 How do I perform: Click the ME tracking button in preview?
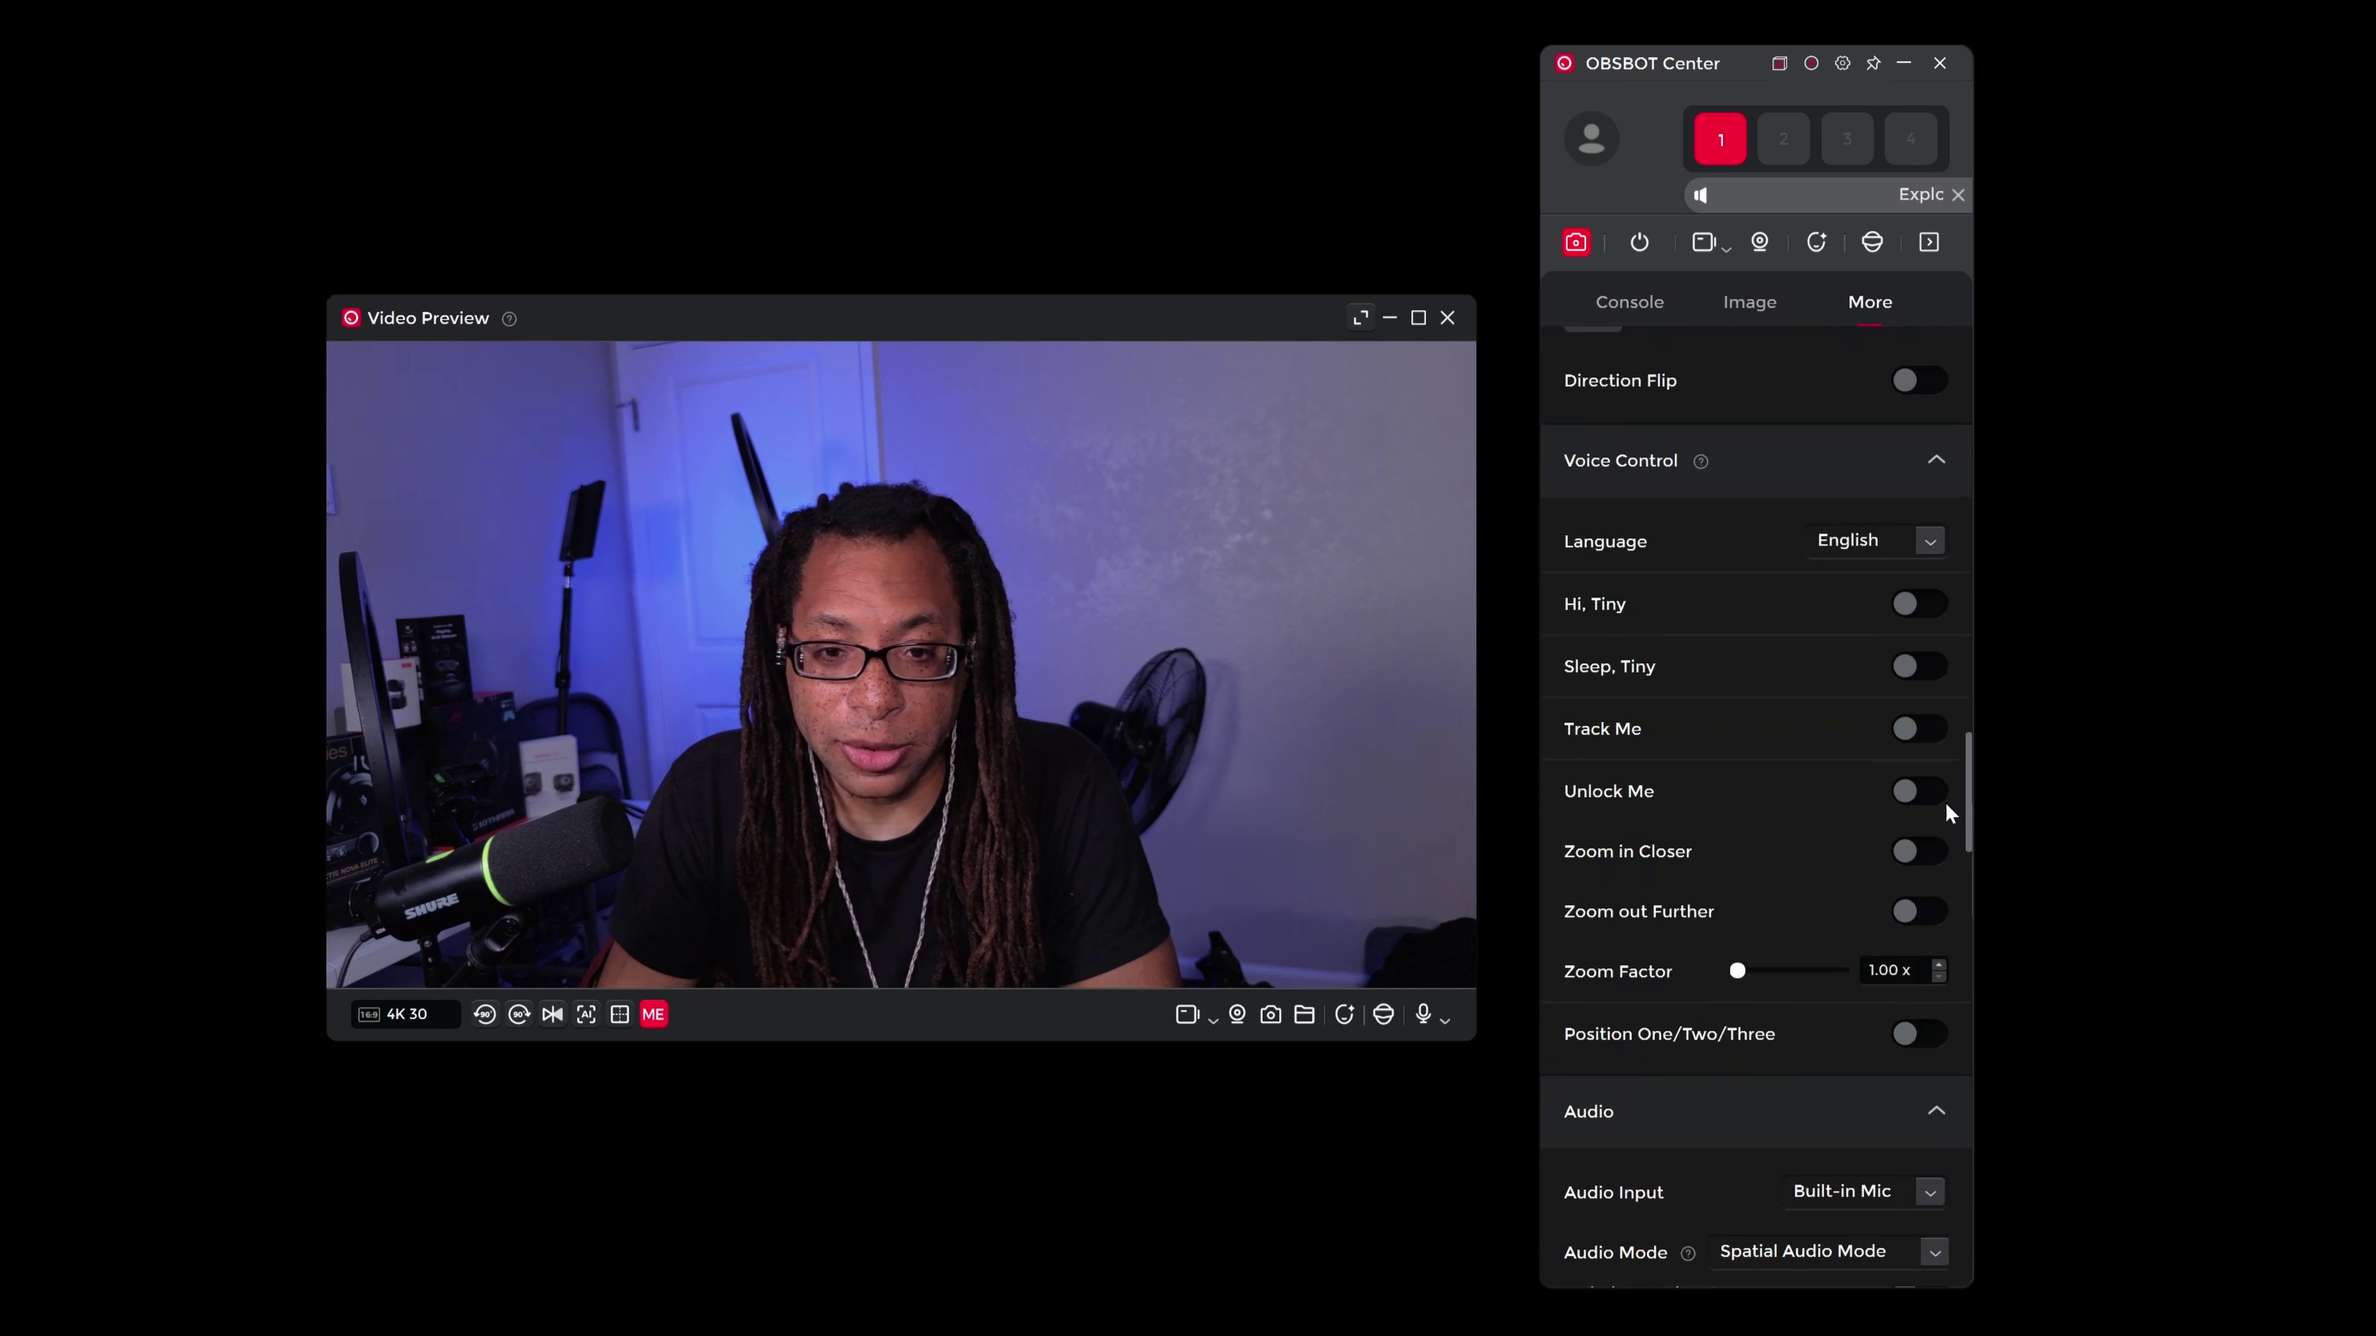(x=653, y=1014)
